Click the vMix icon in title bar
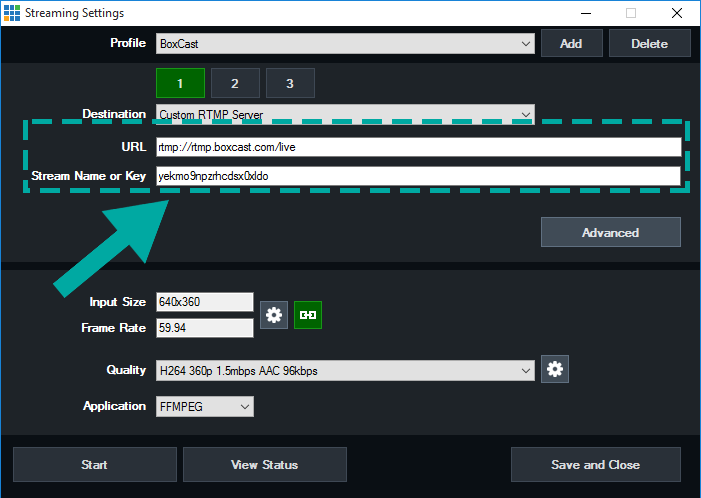The image size is (701, 498). coord(12,13)
